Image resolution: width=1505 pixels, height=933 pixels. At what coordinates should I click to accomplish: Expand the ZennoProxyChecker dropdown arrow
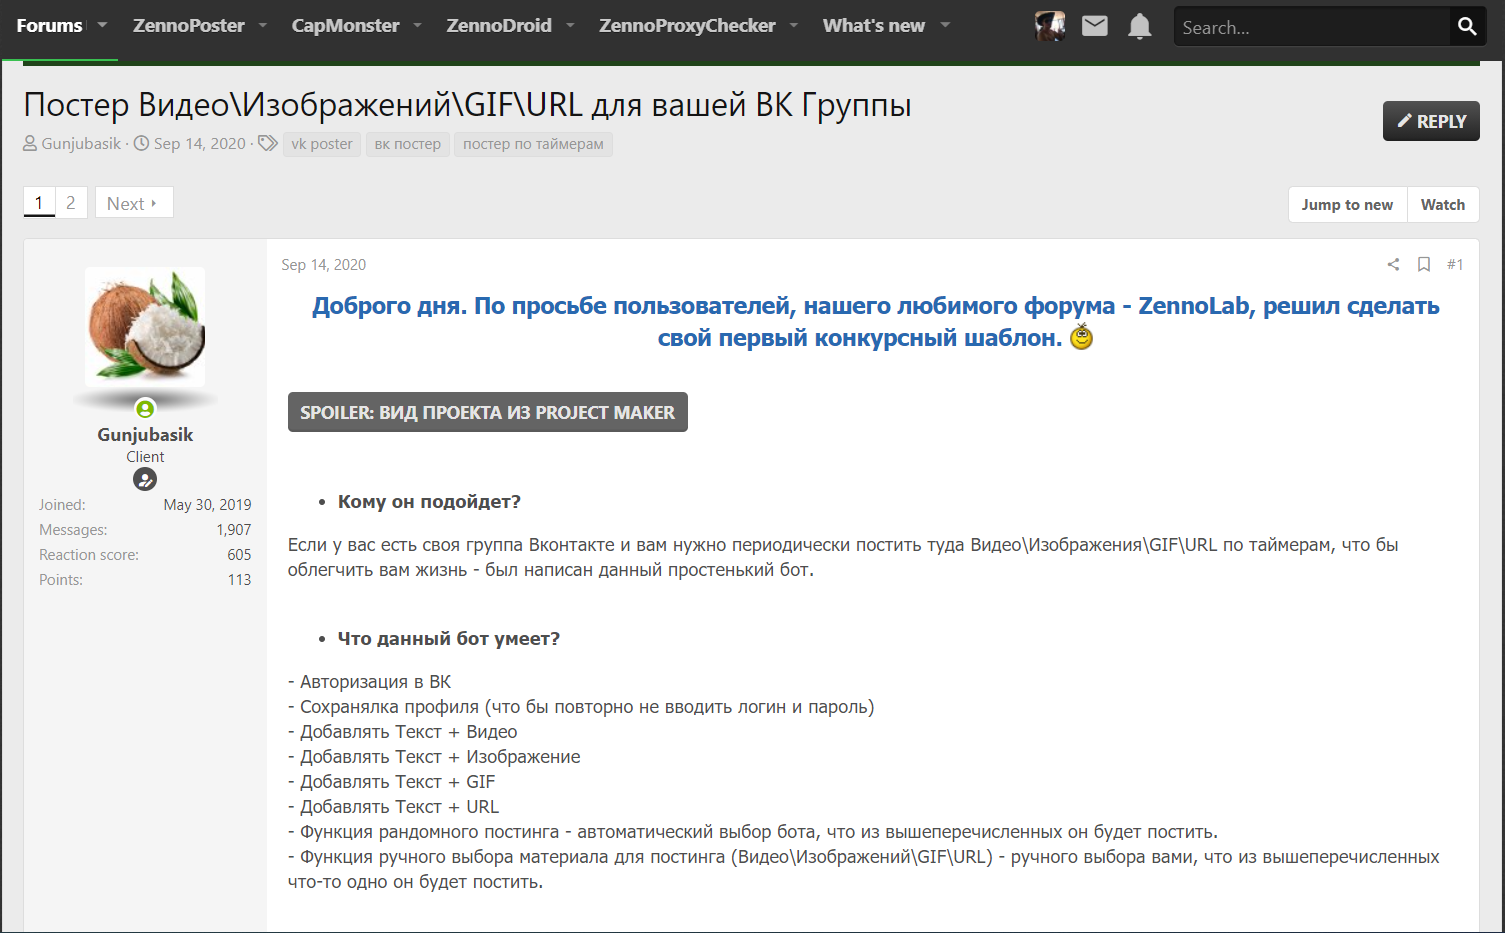point(794,25)
